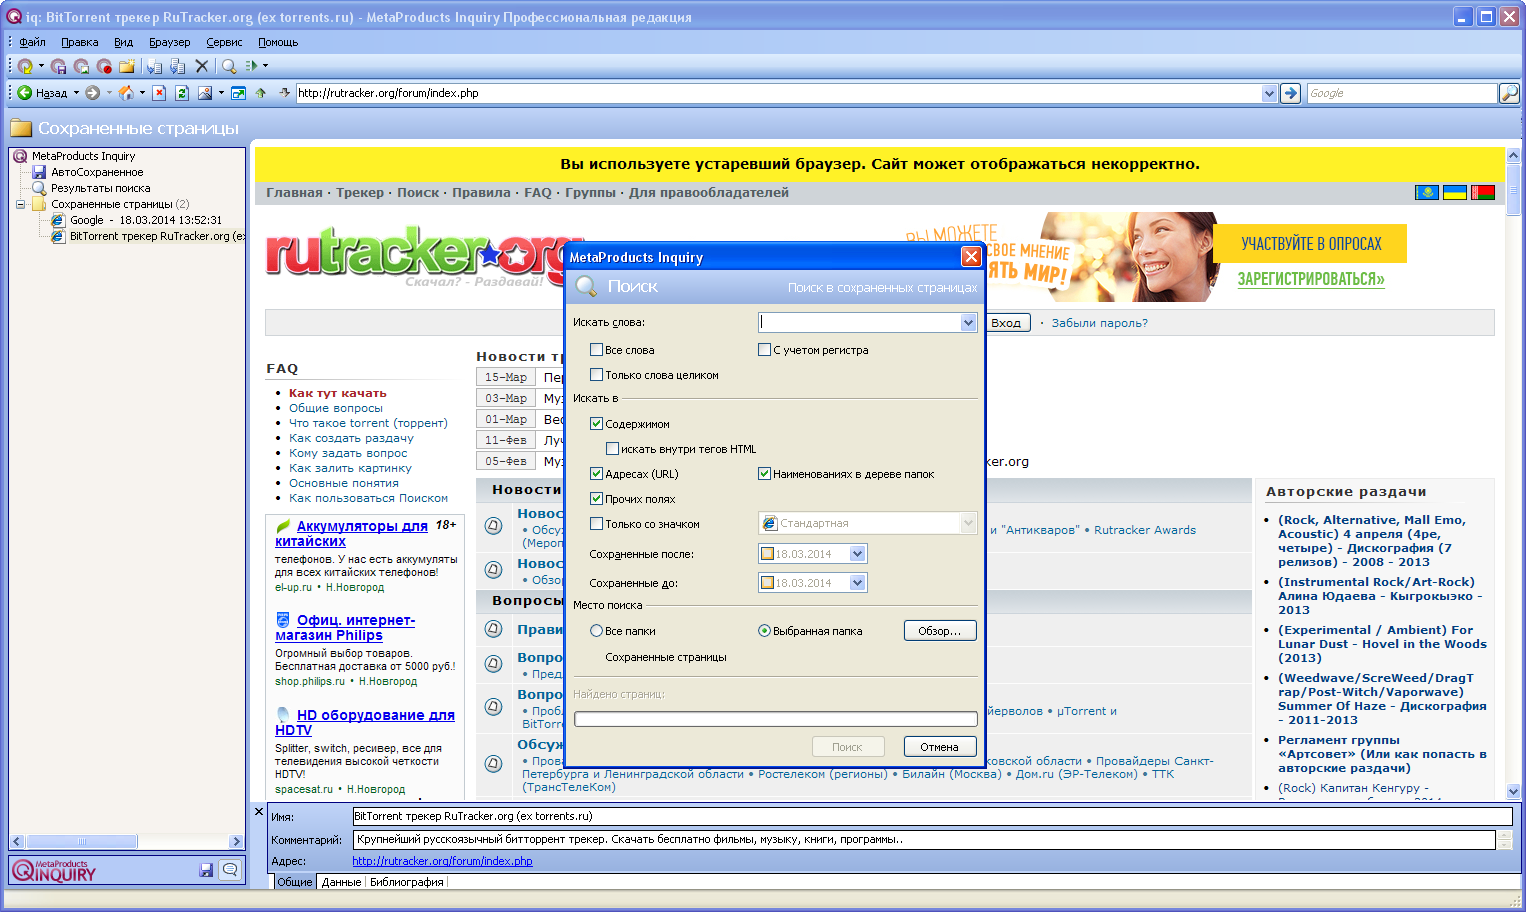Expand the Back button history dropdown arrow
1526x912 pixels.
(x=76, y=93)
